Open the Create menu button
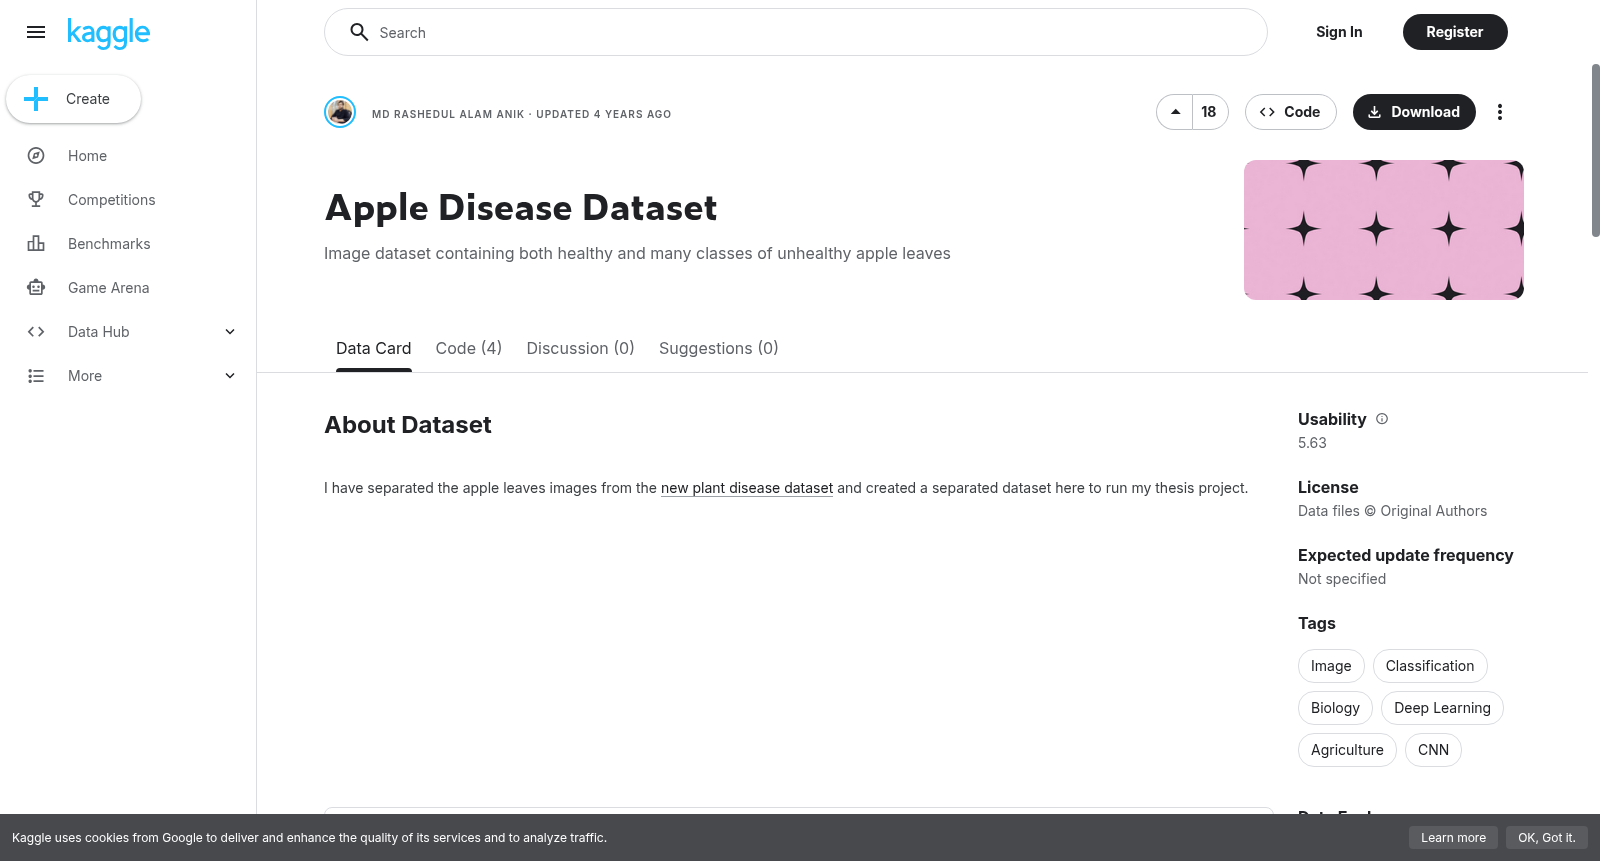 pos(74,99)
